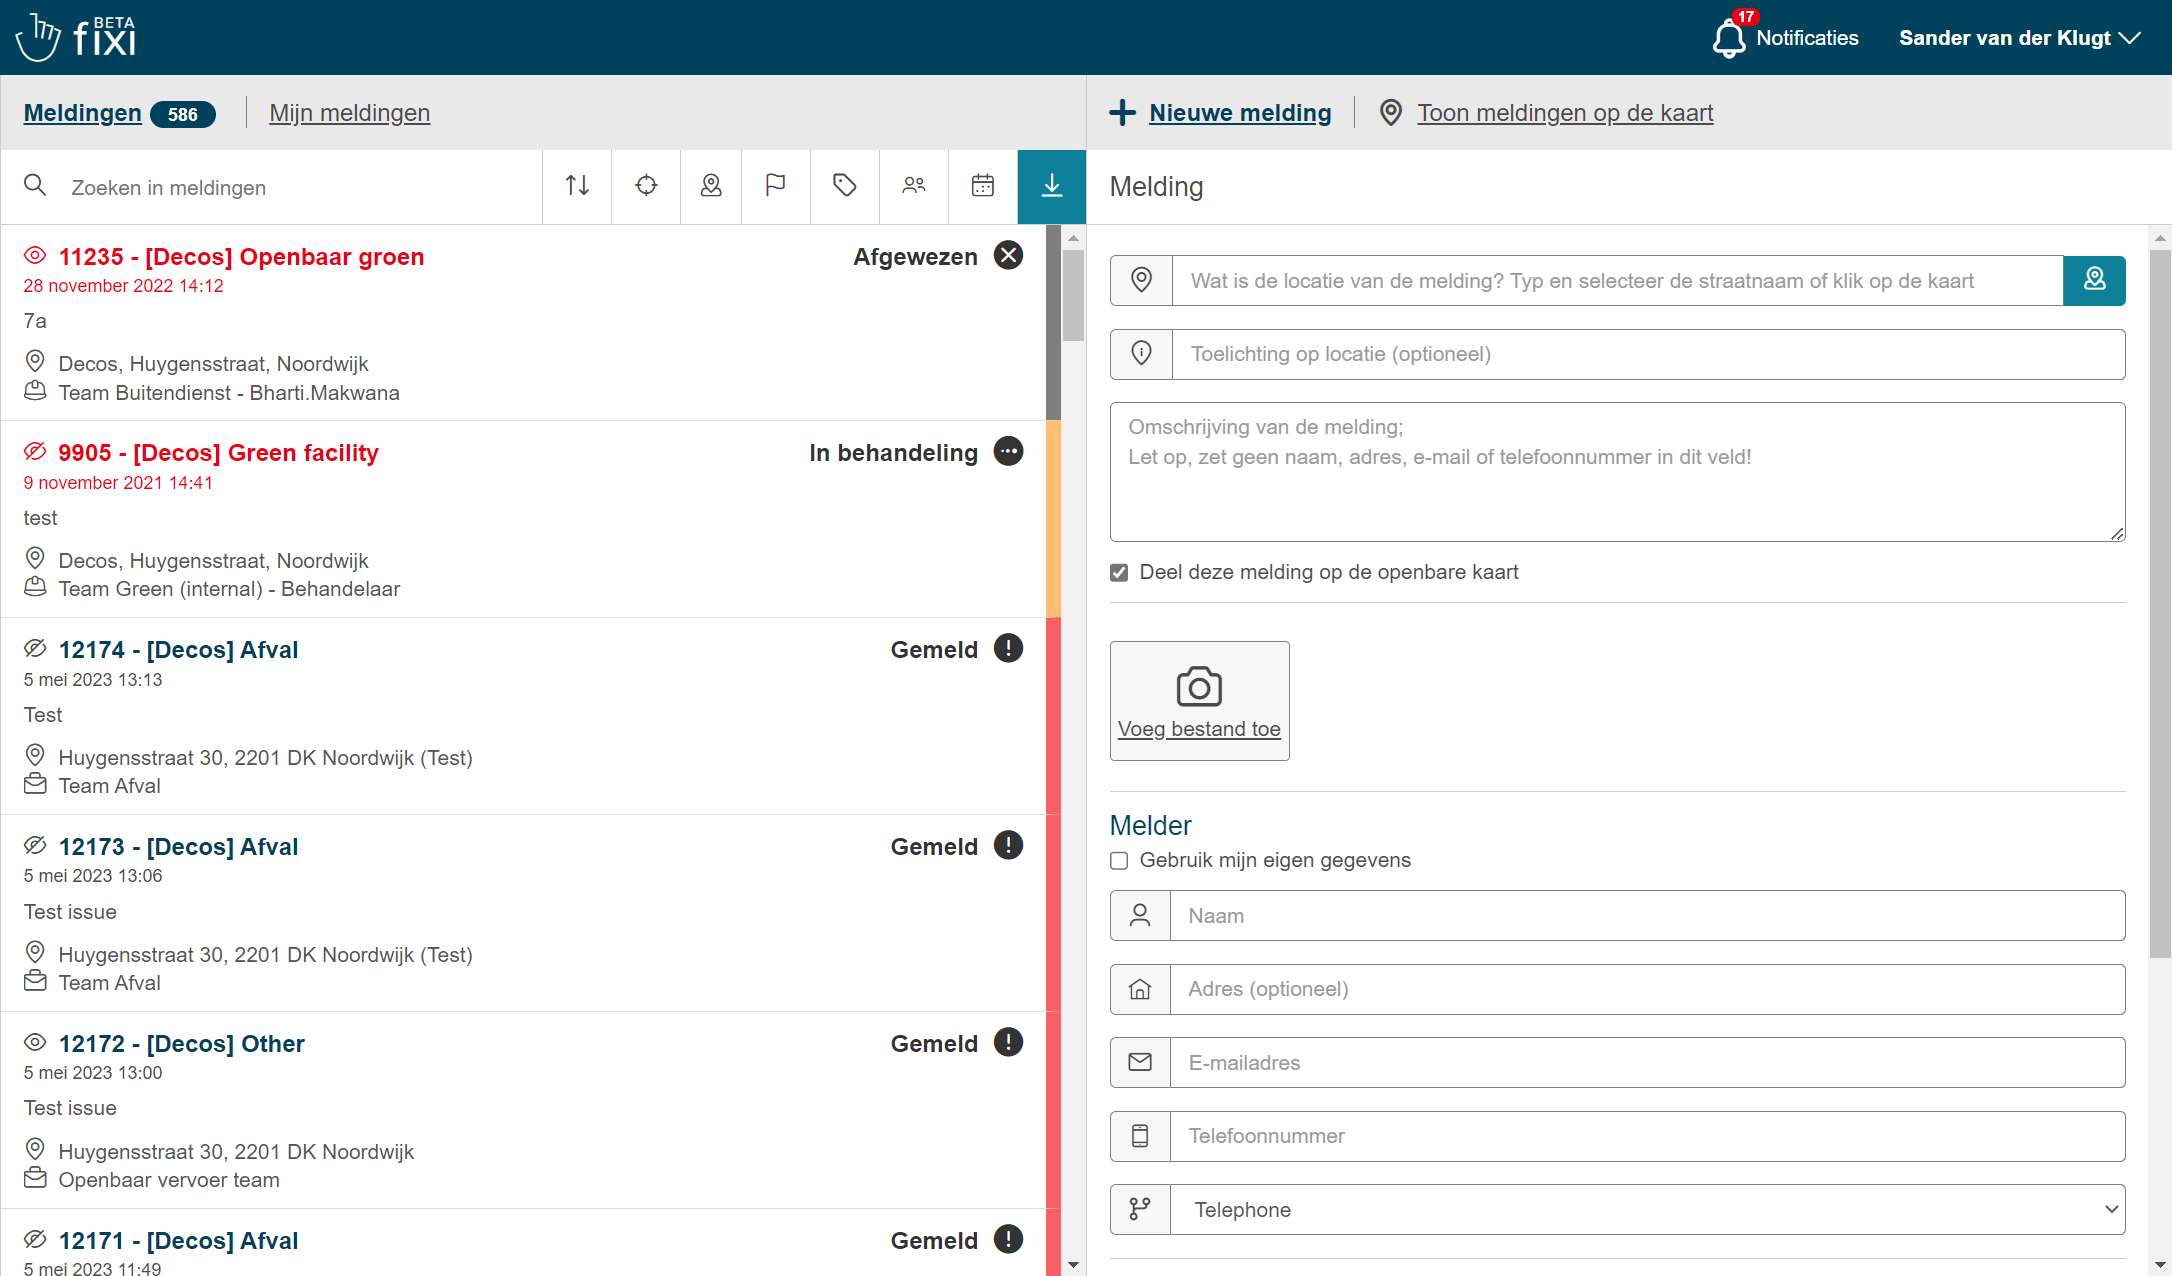Screen dimensions: 2172x1276
Task: Toggle crossed eye icon on melding 12173
Action: pos(35,846)
